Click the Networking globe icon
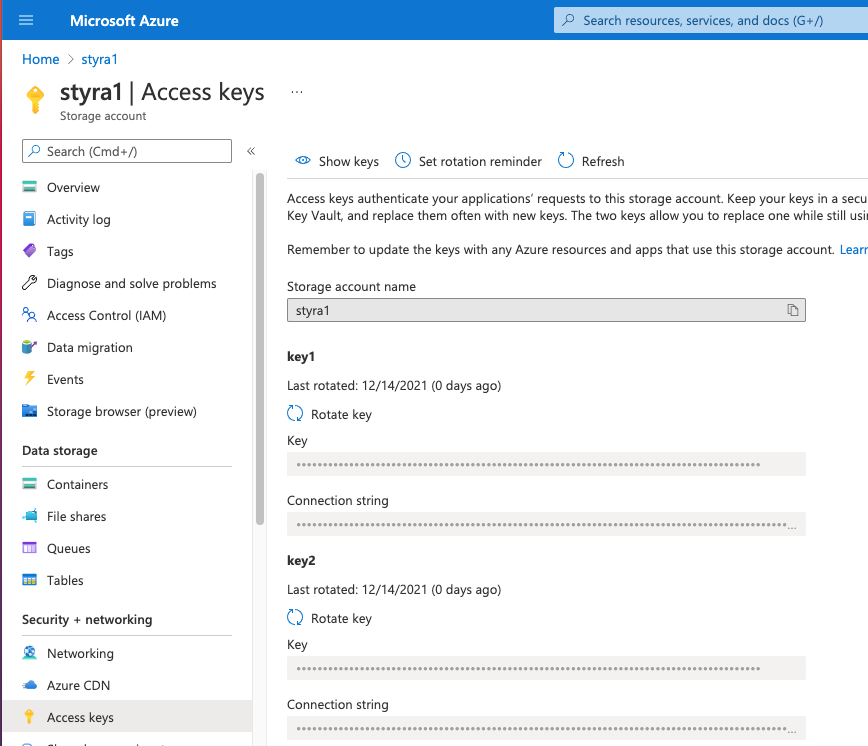Viewport: 868px width, 746px height. click(x=29, y=653)
